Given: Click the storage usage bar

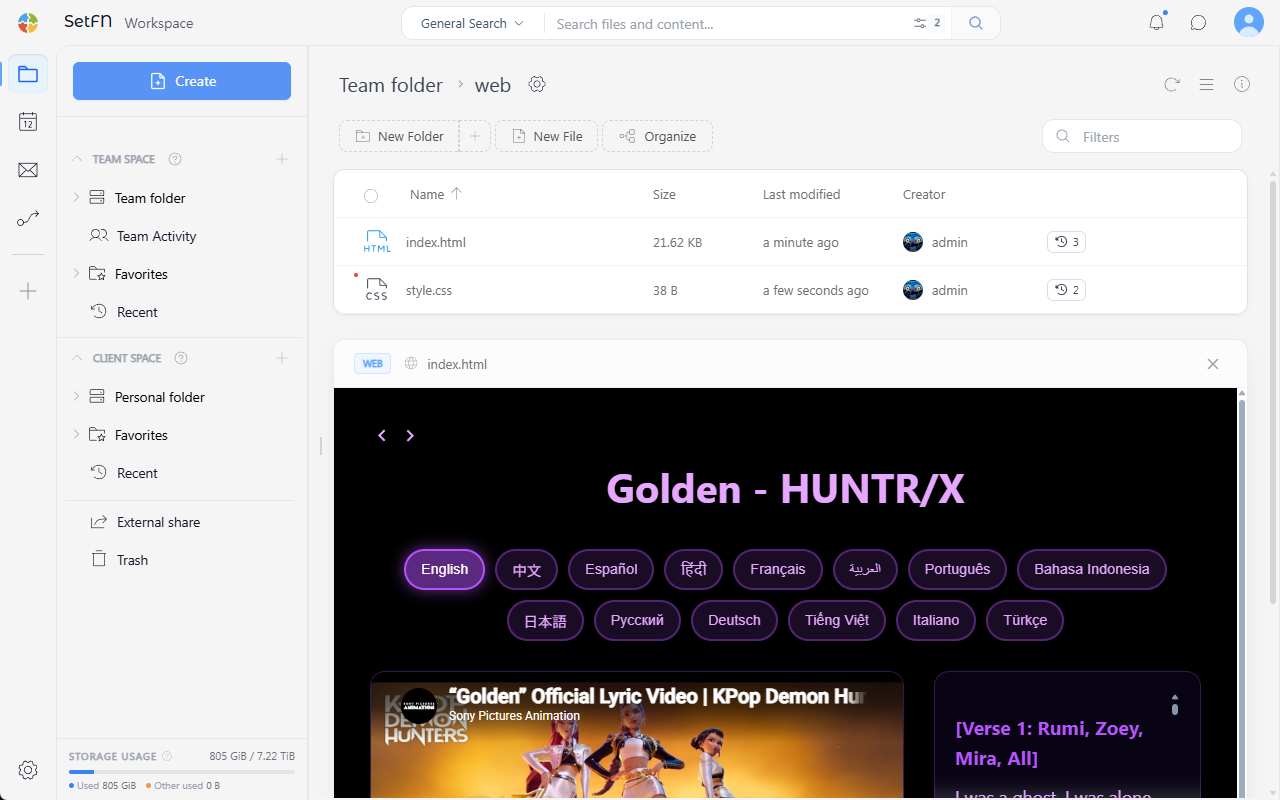Looking at the screenshot, I should [182, 772].
